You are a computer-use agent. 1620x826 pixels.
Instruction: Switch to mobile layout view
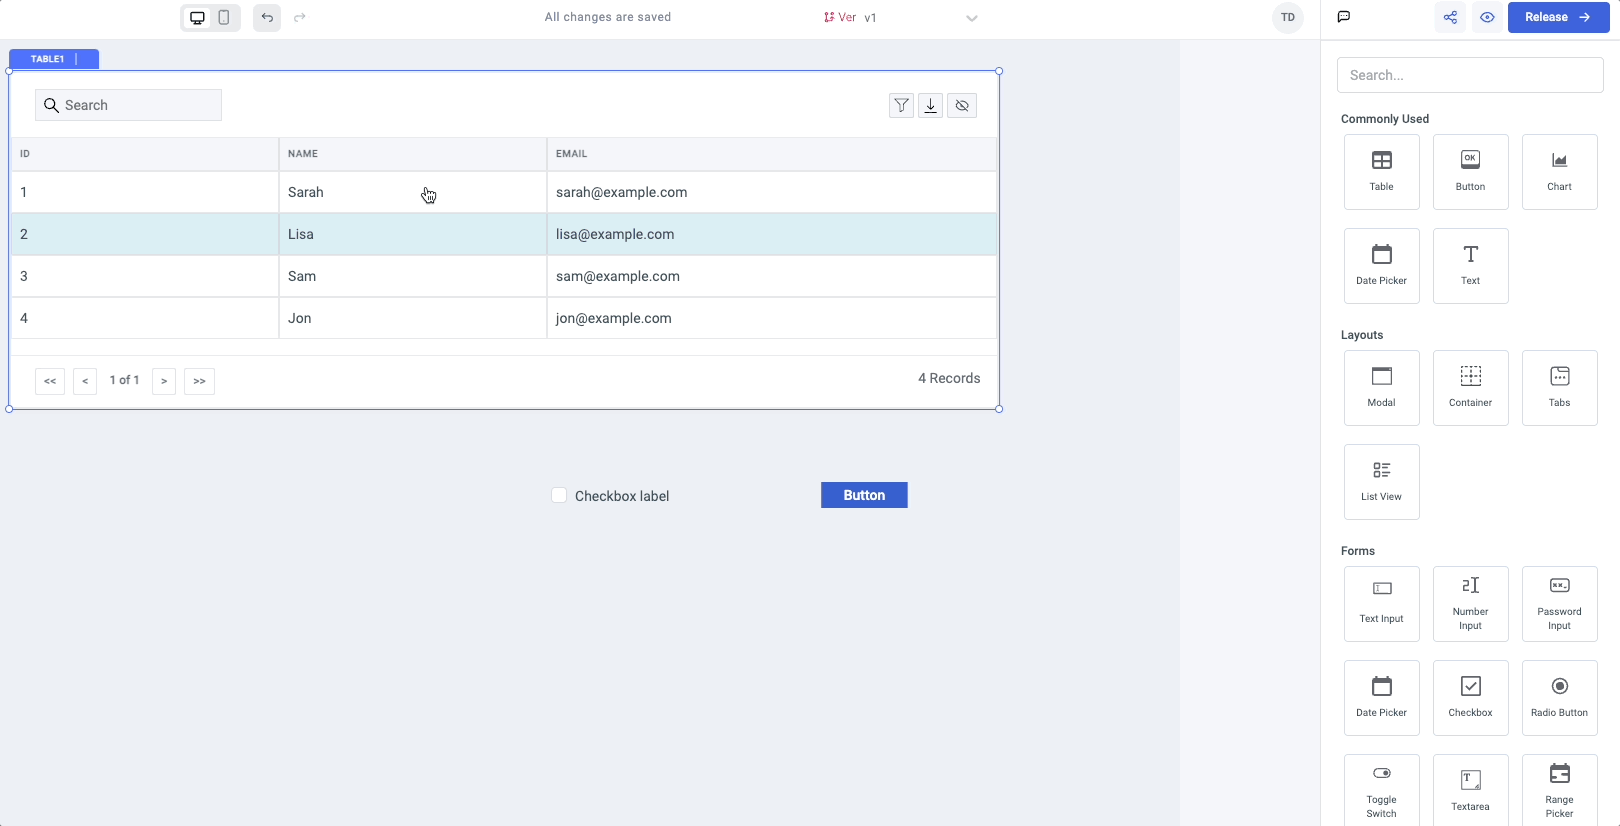click(x=224, y=18)
